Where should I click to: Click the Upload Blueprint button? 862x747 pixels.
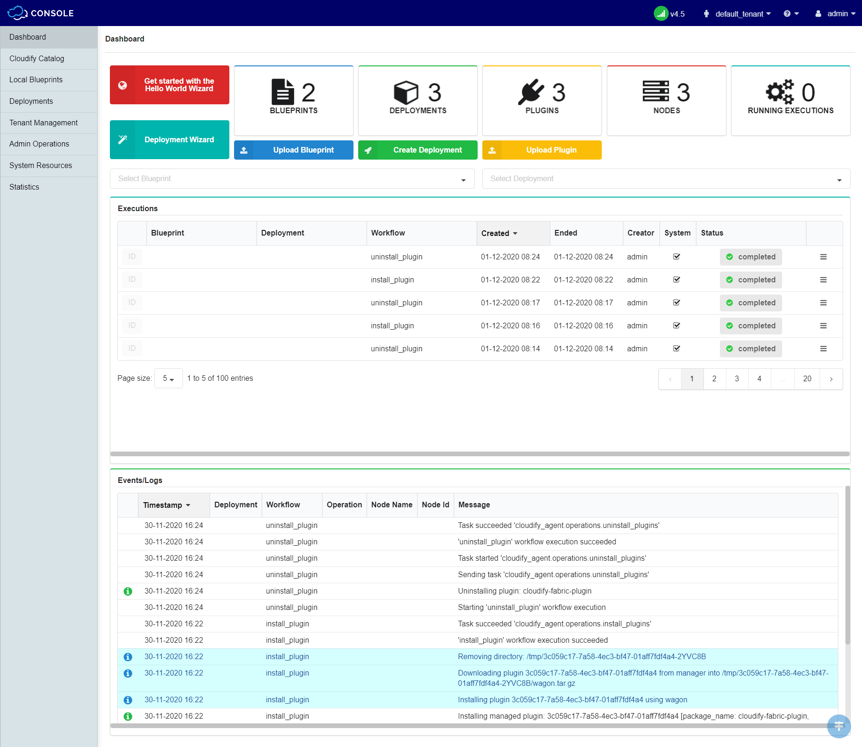coord(293,150)
